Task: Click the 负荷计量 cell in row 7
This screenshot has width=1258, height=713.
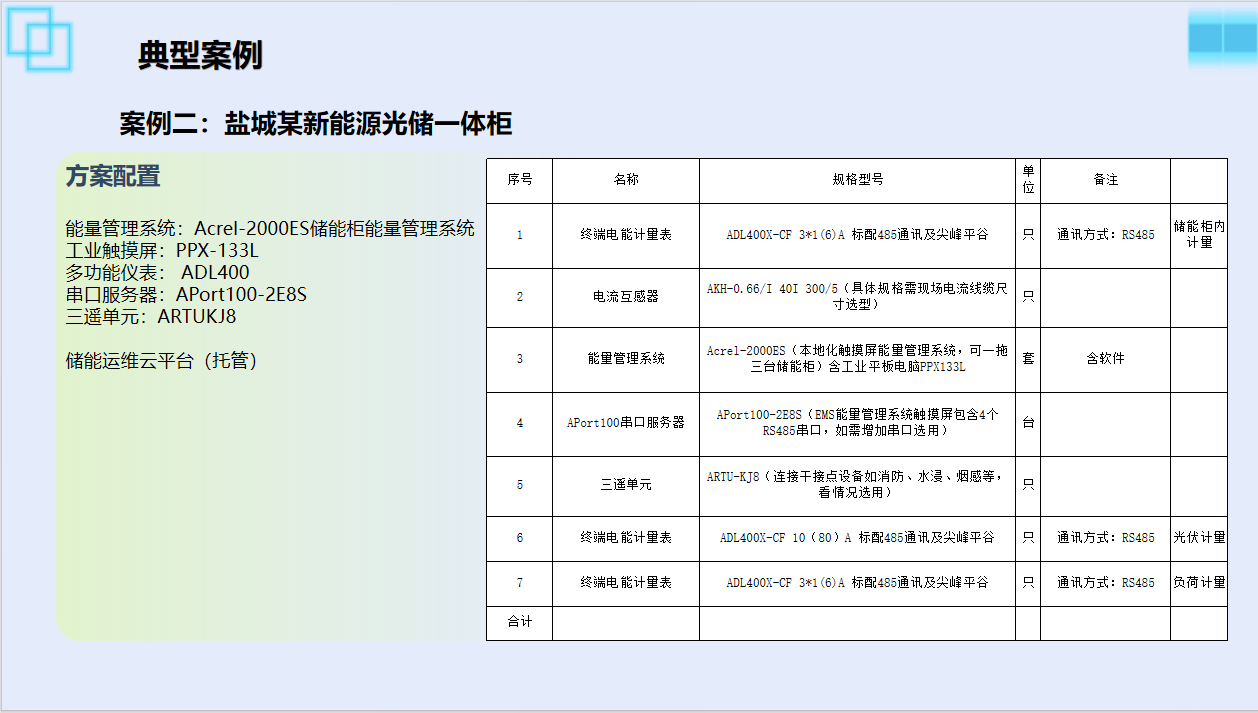Action: pyautogui.click(x=1199, y=583)
